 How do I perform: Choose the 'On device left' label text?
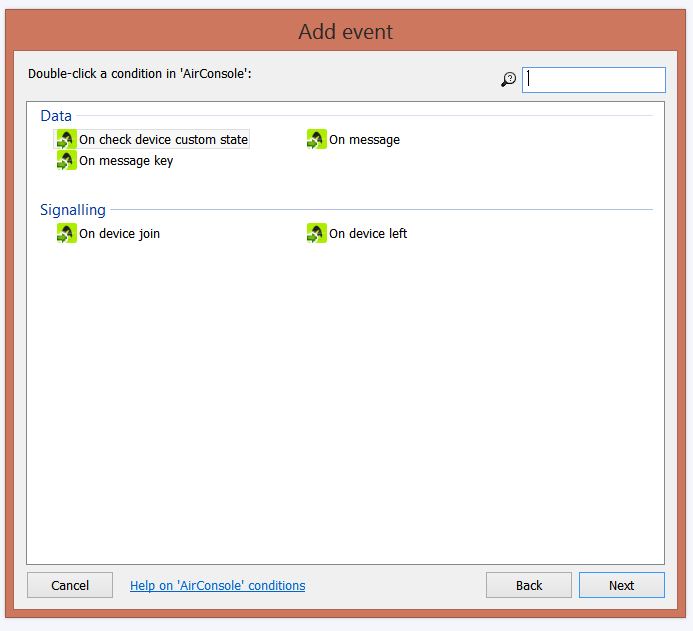tap(368, 234)
